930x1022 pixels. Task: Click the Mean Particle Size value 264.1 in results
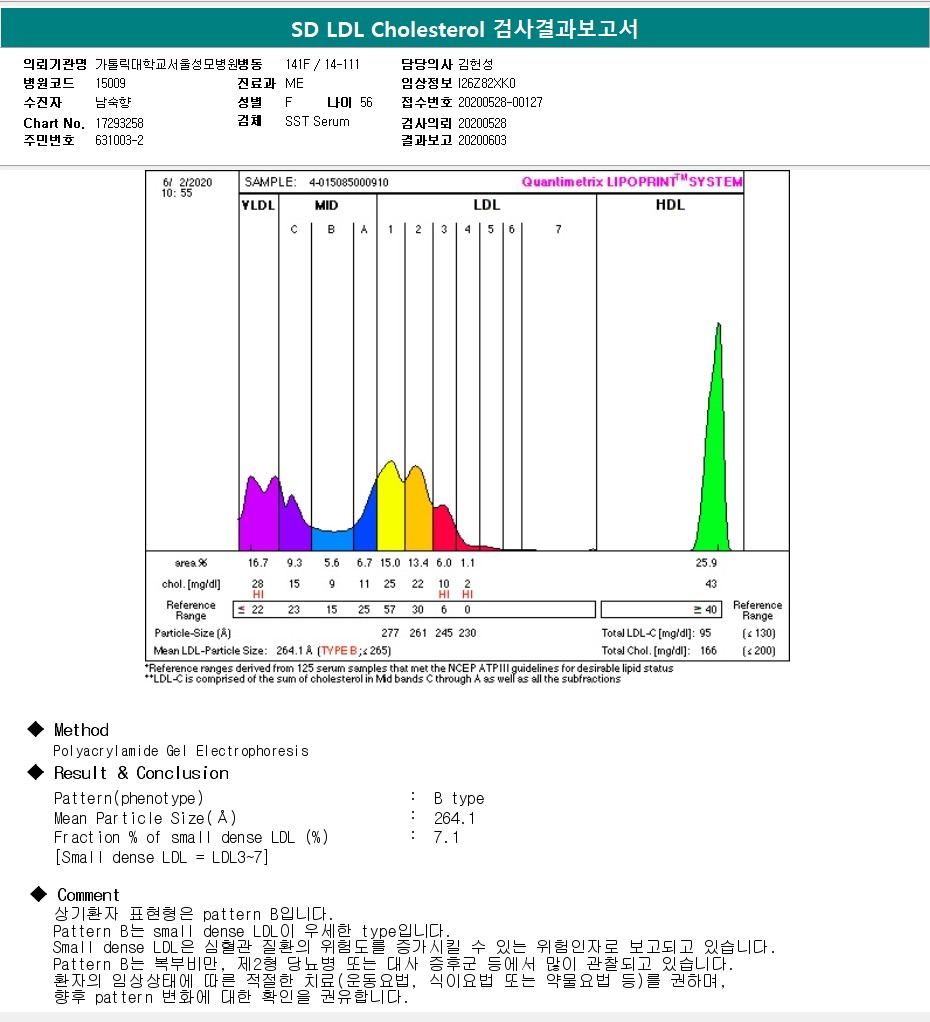454,818
